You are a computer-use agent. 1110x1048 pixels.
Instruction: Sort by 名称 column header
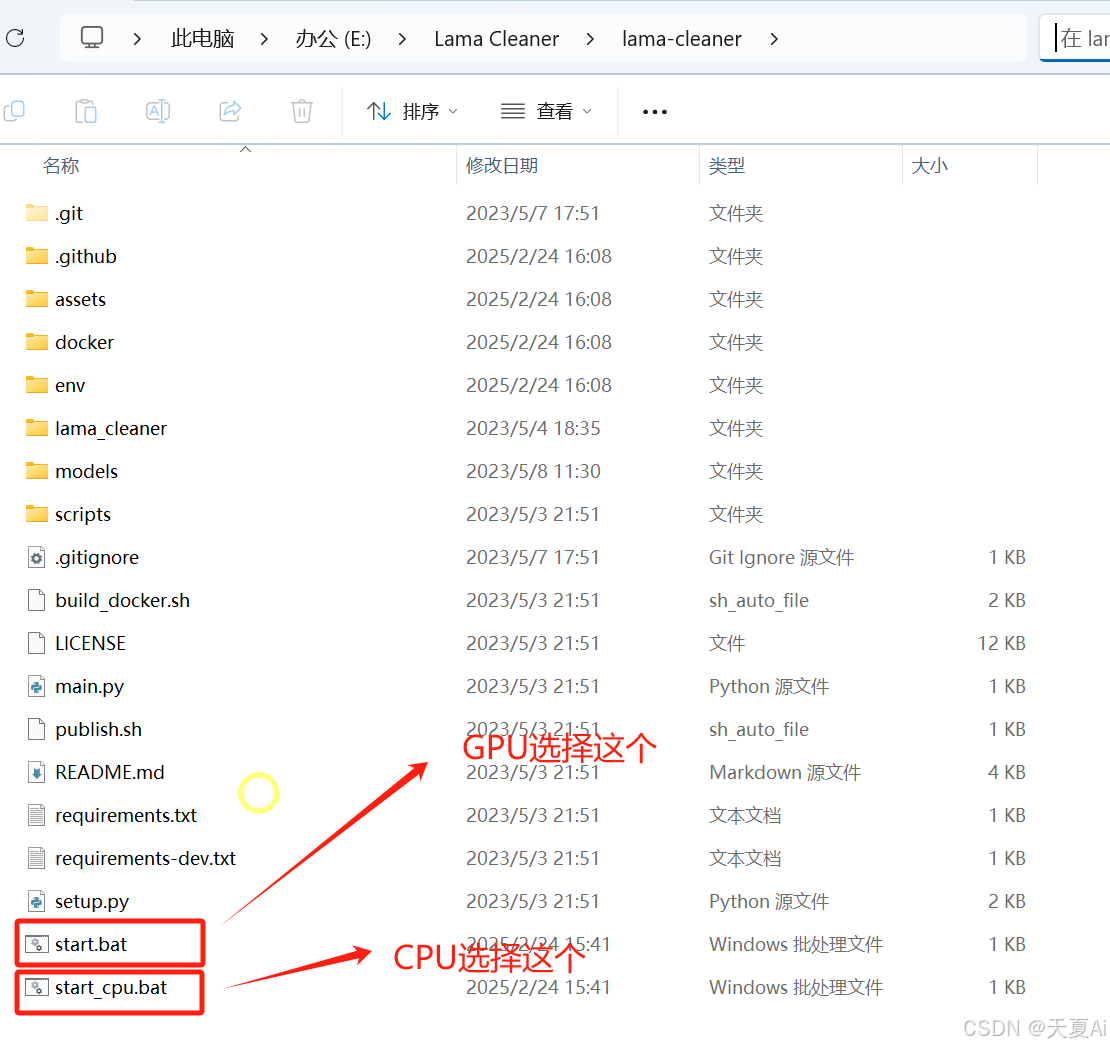click(61, 166)
